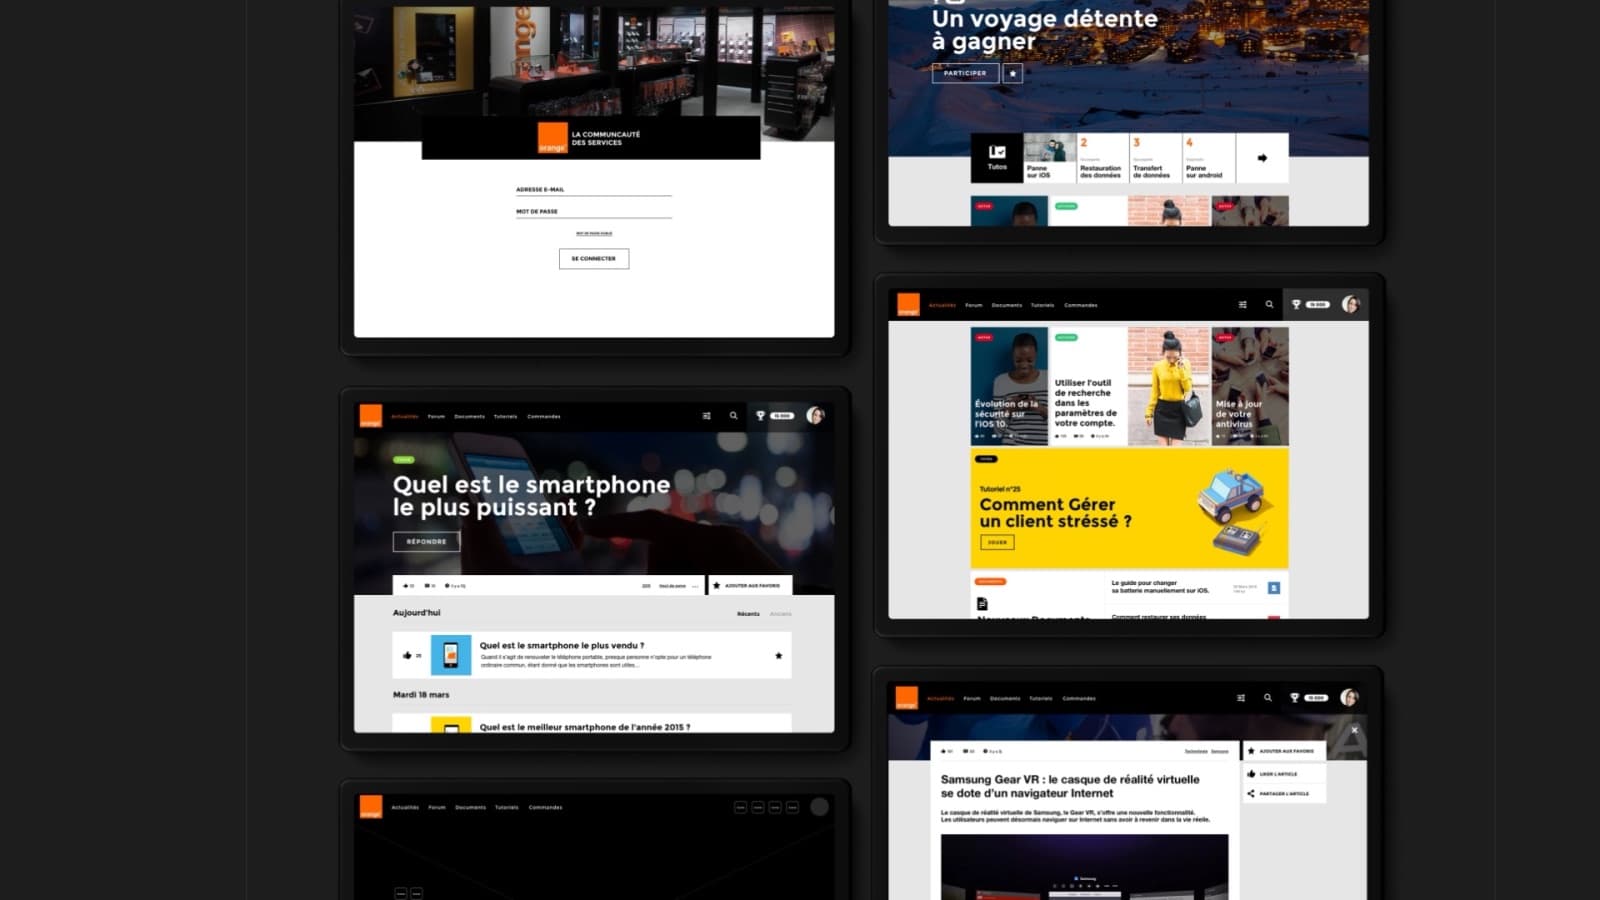Click 'Ajouter aux favoris' in the smartphone forum mockup
This screenshot has height=900, width=1600.
pyautogui.click(x=750, y=586)
